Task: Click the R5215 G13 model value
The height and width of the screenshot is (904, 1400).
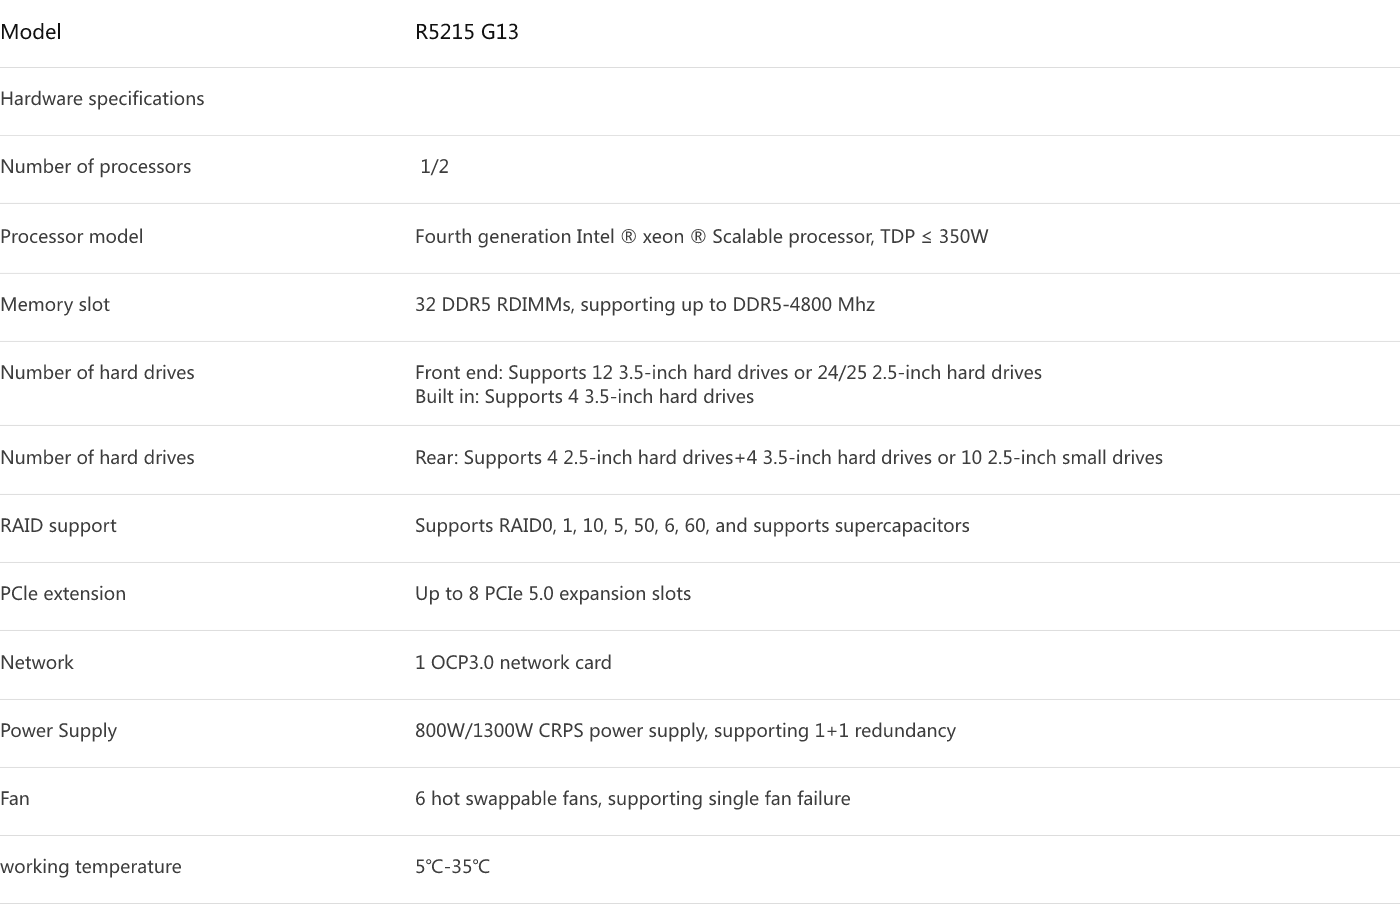Action: tap(467, 32)
